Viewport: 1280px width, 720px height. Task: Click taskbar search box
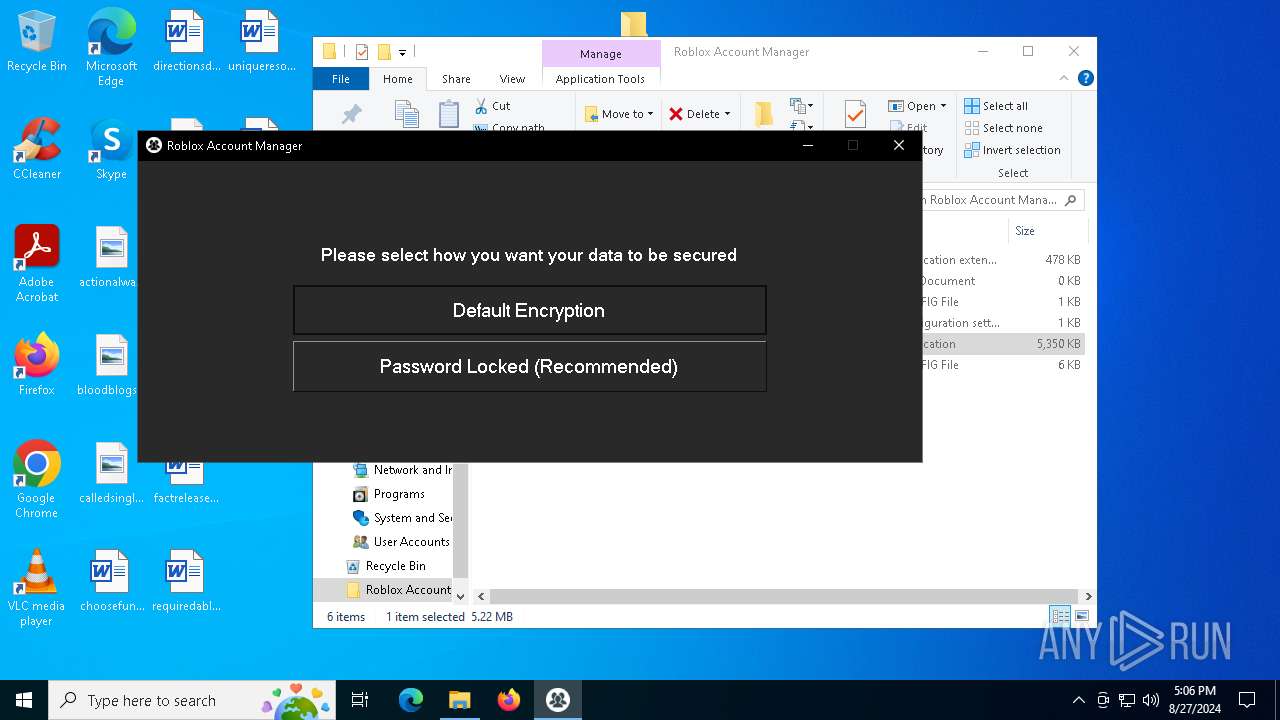[192, 700]
